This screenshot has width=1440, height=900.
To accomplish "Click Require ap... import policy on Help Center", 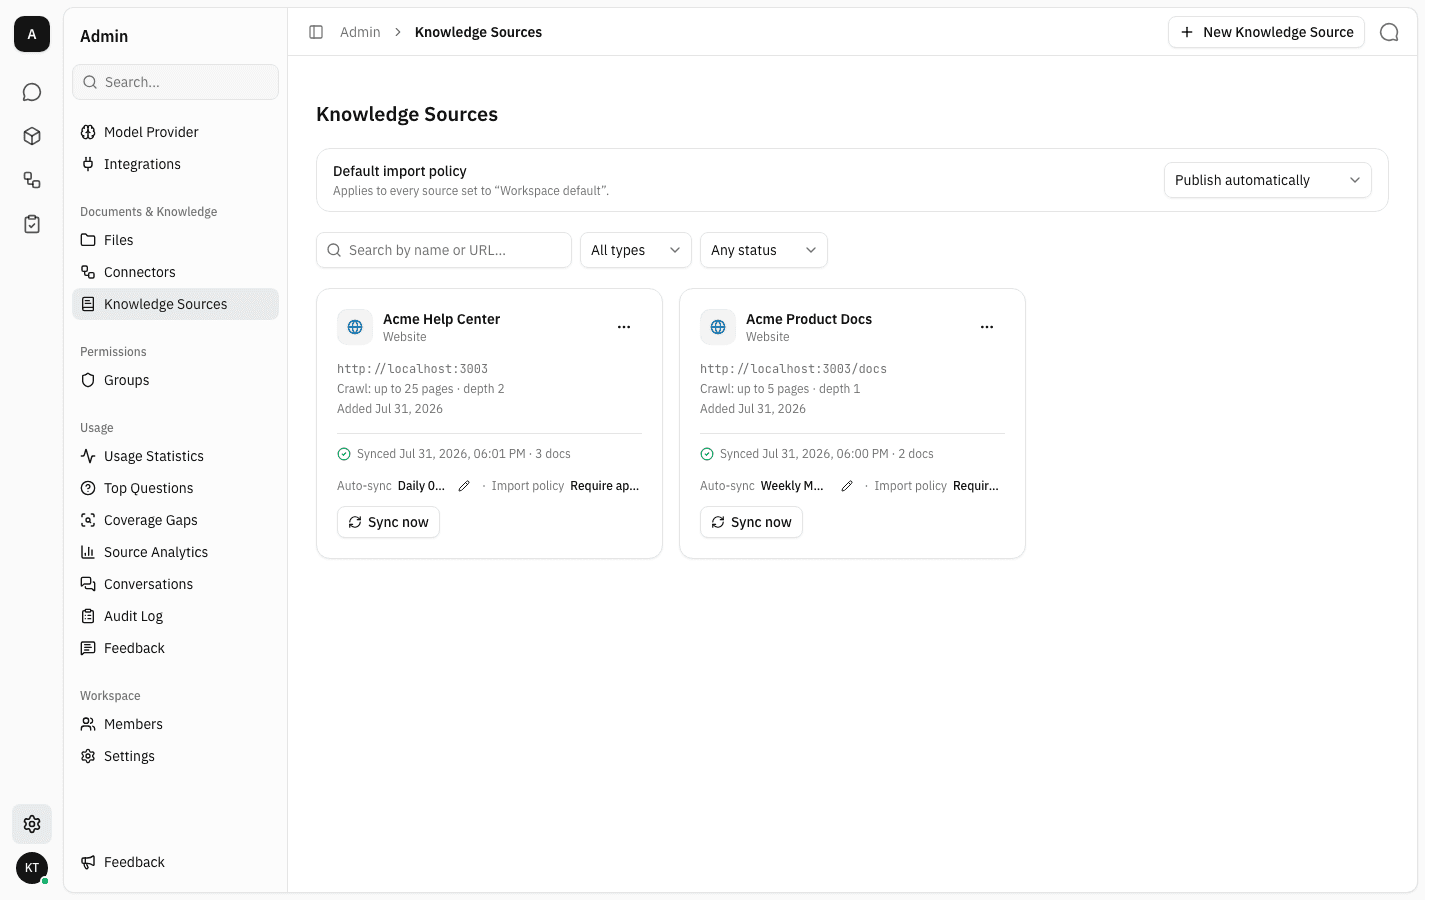I will point(604,486).
